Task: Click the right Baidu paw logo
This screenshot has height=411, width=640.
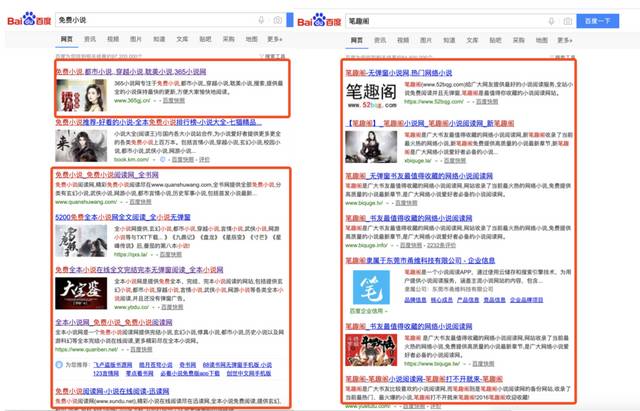Action: point(319,20)
